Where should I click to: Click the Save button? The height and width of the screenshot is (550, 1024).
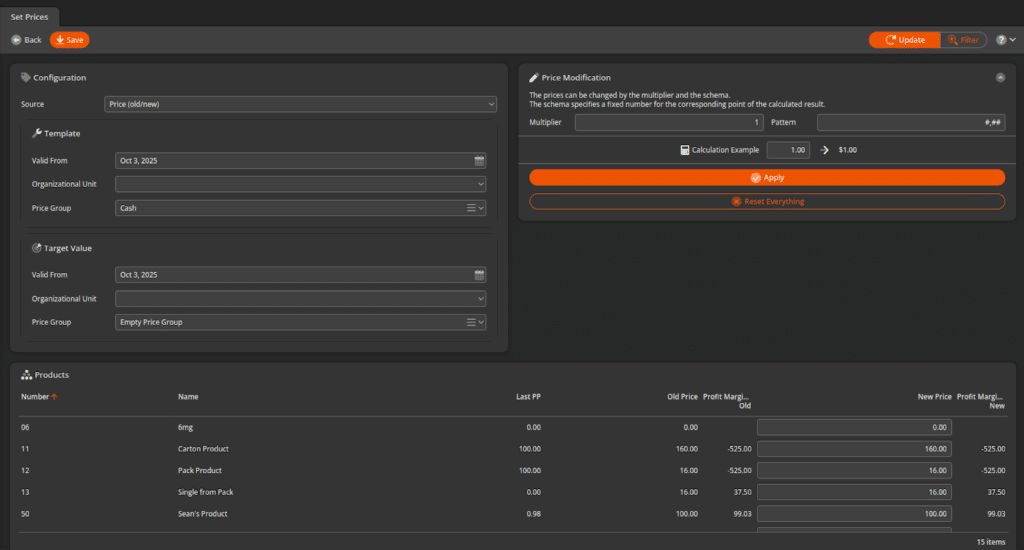69,40
